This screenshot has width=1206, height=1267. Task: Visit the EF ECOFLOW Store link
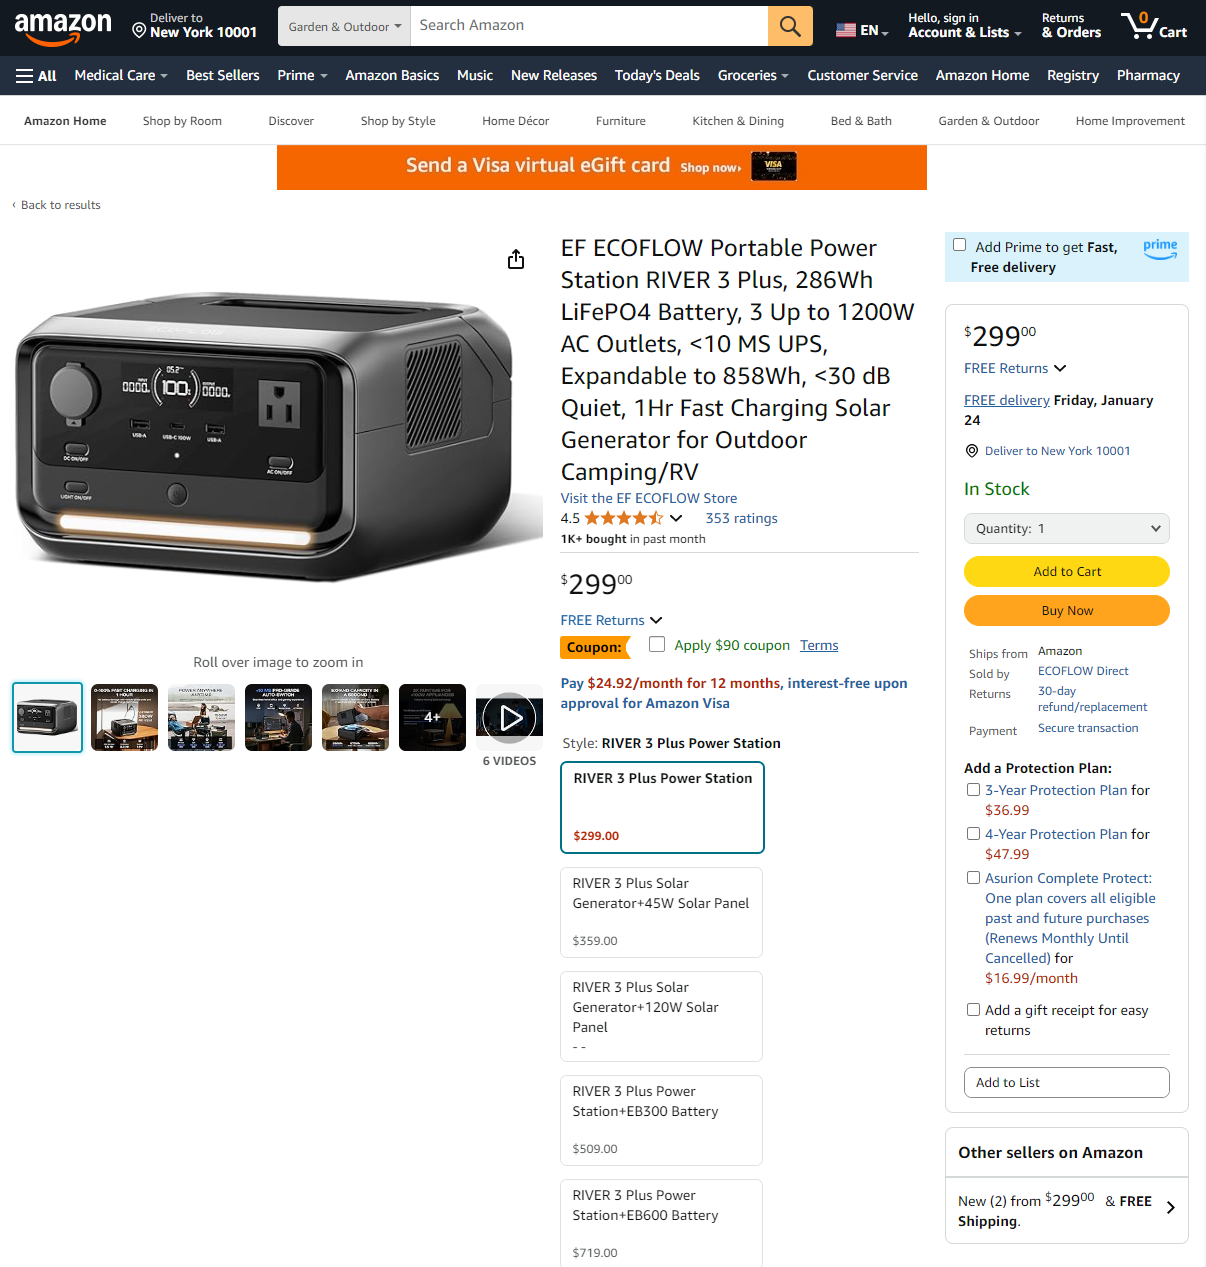click(649, 498)
